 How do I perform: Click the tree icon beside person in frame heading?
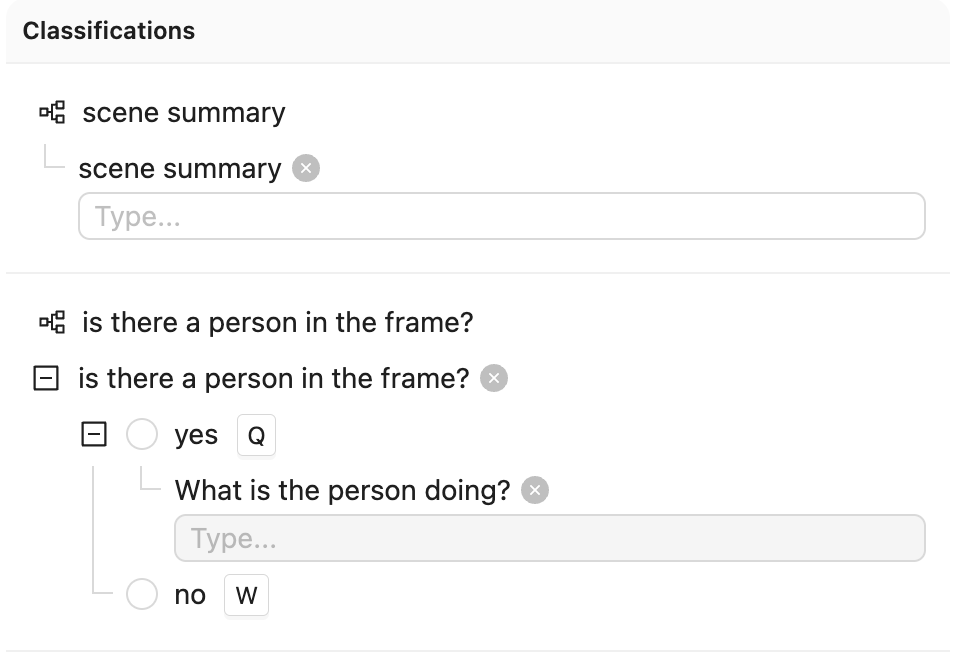(52, 322)
